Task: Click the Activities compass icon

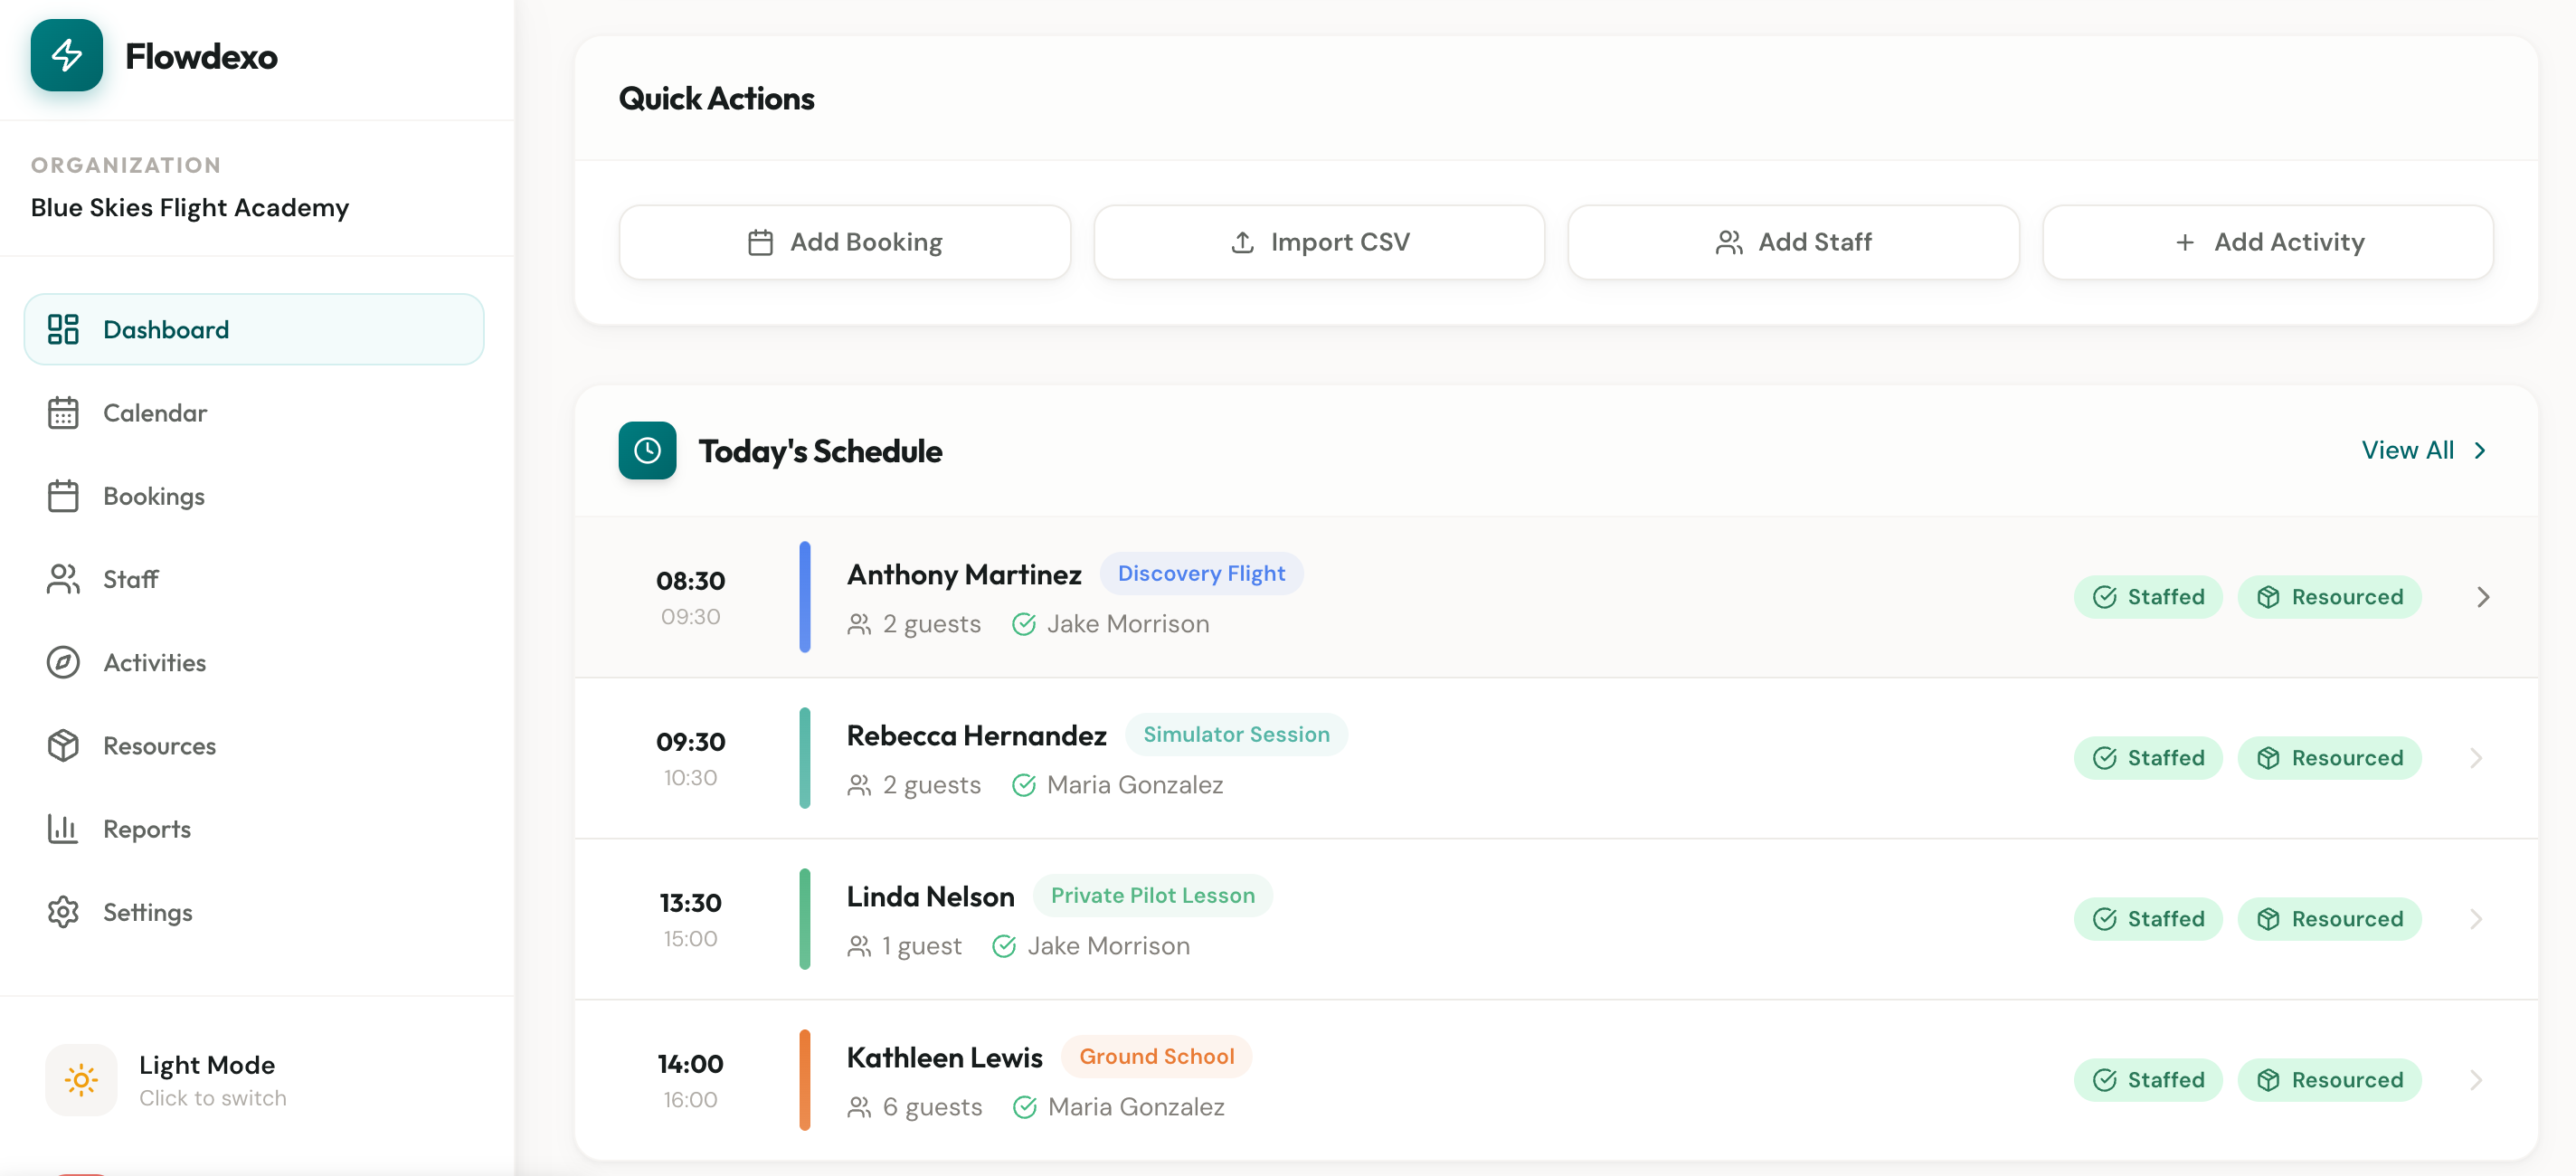Action: (x=63, y=662)
